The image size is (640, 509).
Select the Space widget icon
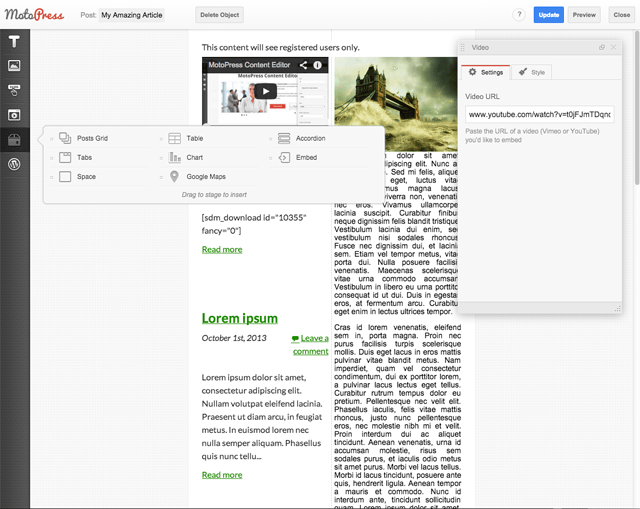pos(65,176)
